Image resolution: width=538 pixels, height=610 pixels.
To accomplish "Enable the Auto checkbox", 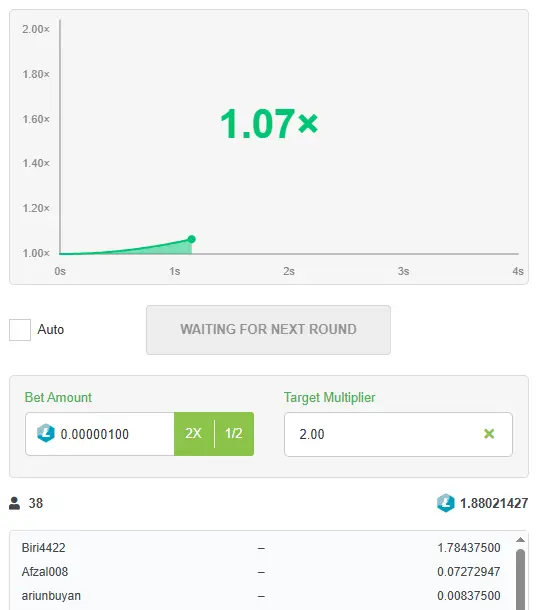I will click(20, 330).
